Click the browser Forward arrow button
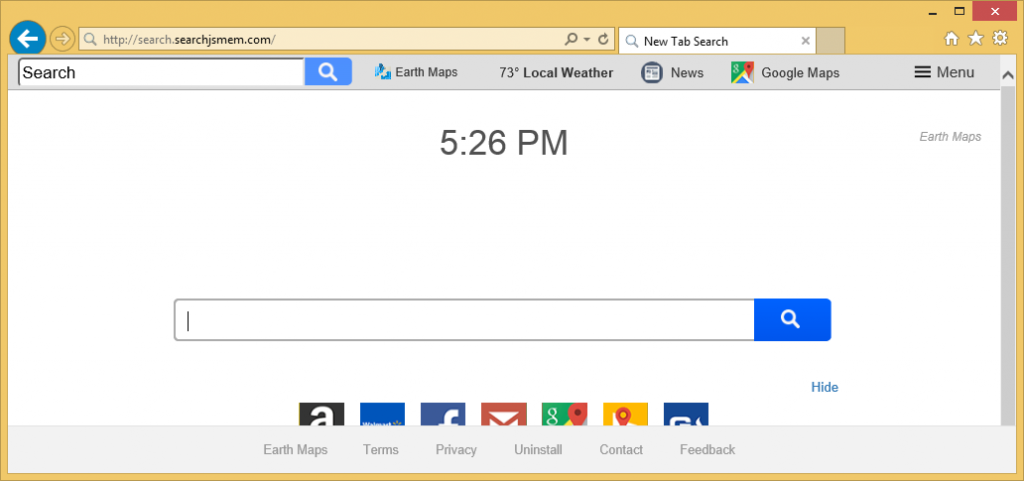Screen dimensions: 1024x481 62,40
